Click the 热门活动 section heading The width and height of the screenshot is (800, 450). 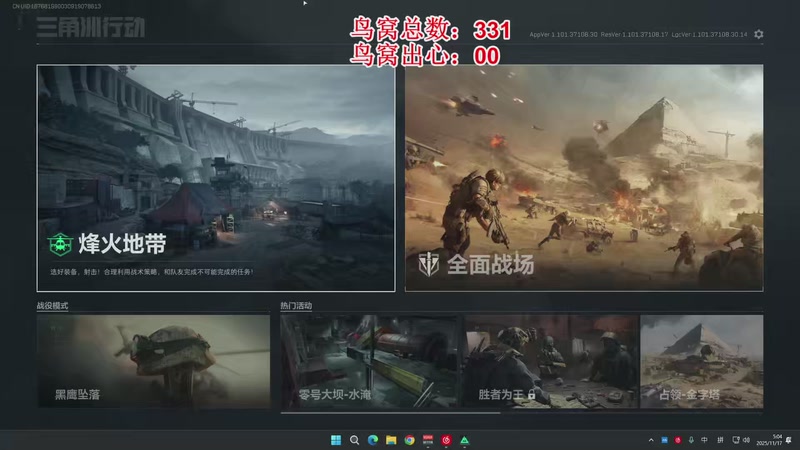pos(296,306)
